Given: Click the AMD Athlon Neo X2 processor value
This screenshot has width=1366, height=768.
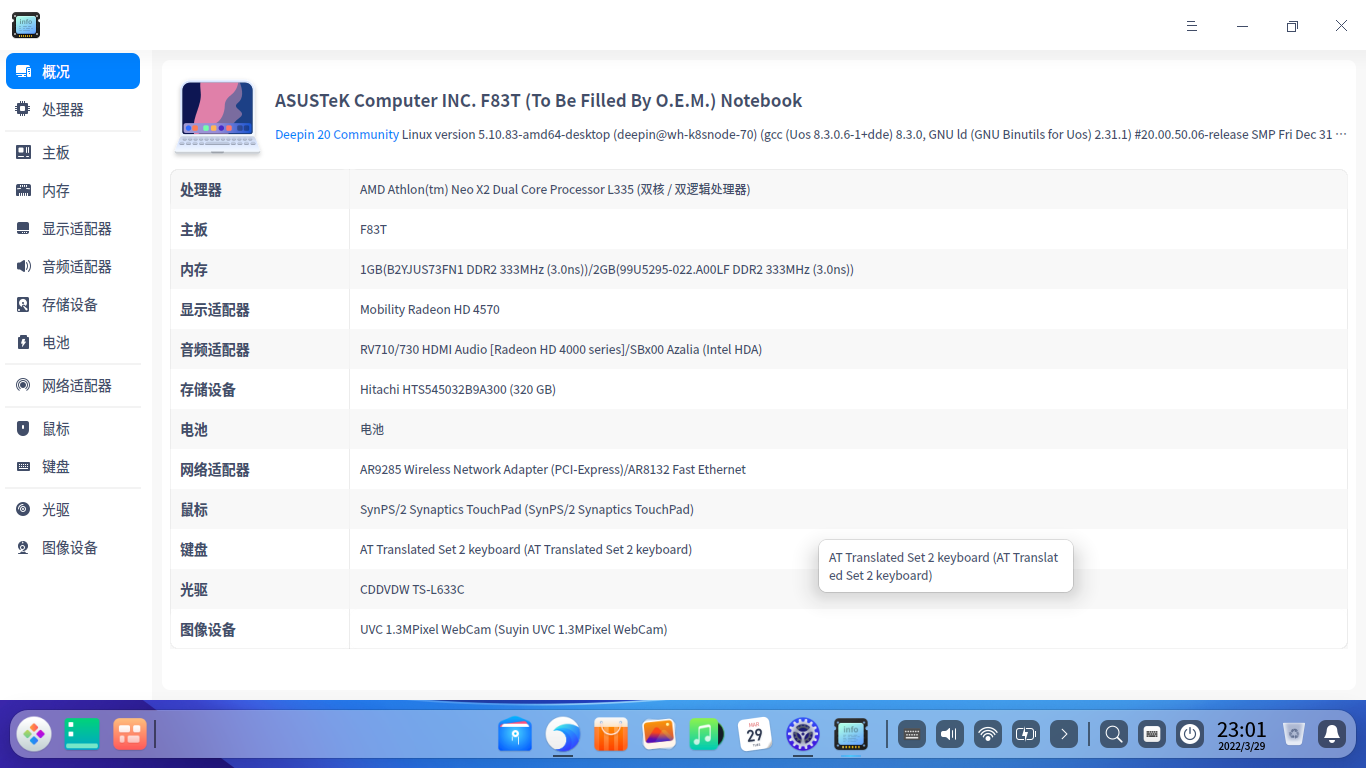Looking at the screenshot, I should (x=555, y=189).
